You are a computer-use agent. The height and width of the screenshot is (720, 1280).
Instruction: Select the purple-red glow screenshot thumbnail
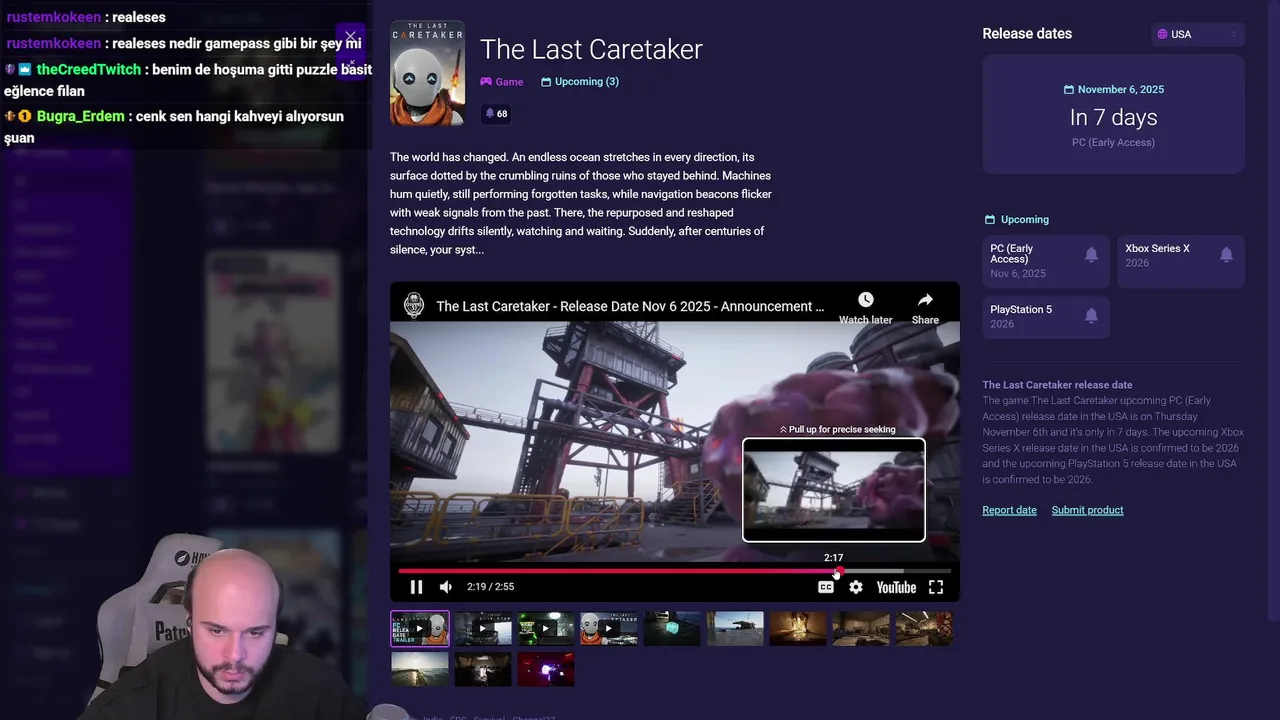pos(546,669)
